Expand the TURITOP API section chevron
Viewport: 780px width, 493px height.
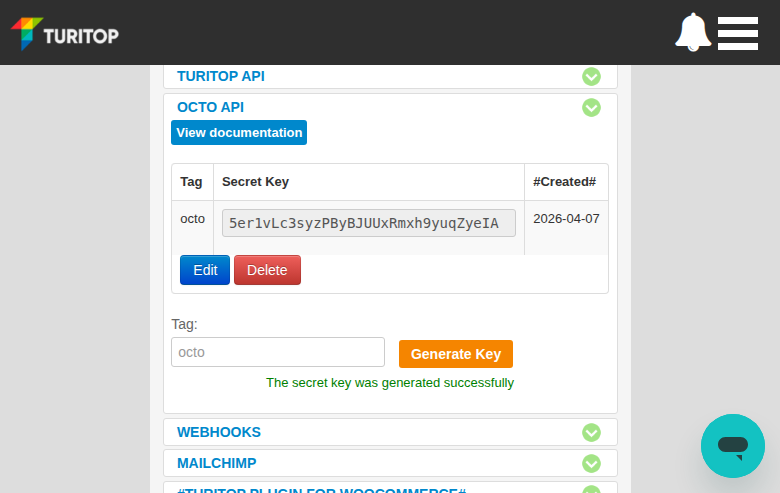click(x=591, y=77)
